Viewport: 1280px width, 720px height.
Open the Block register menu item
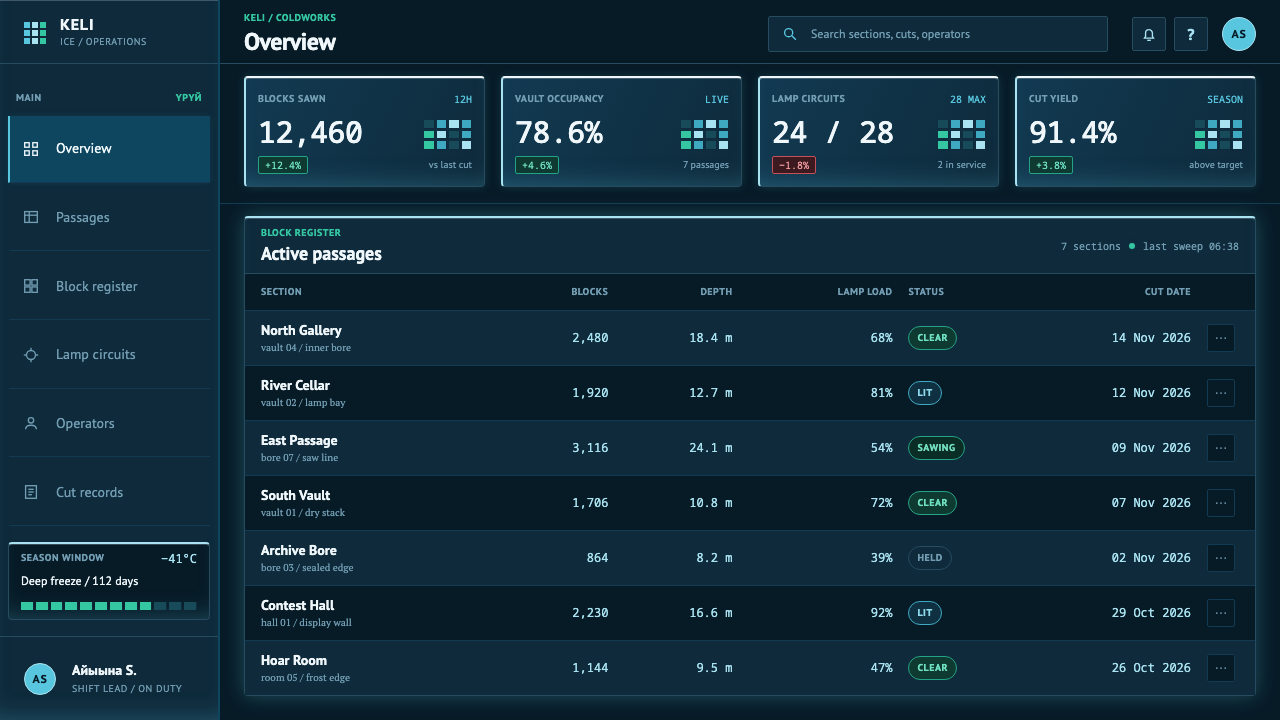[x=109, y=286]
